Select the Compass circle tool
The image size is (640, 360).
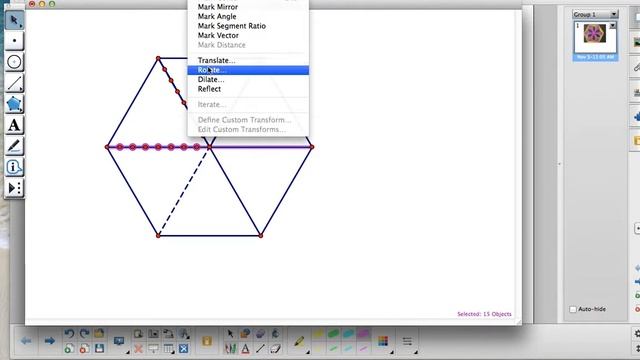pyautogui.click(x=14, y=62)
